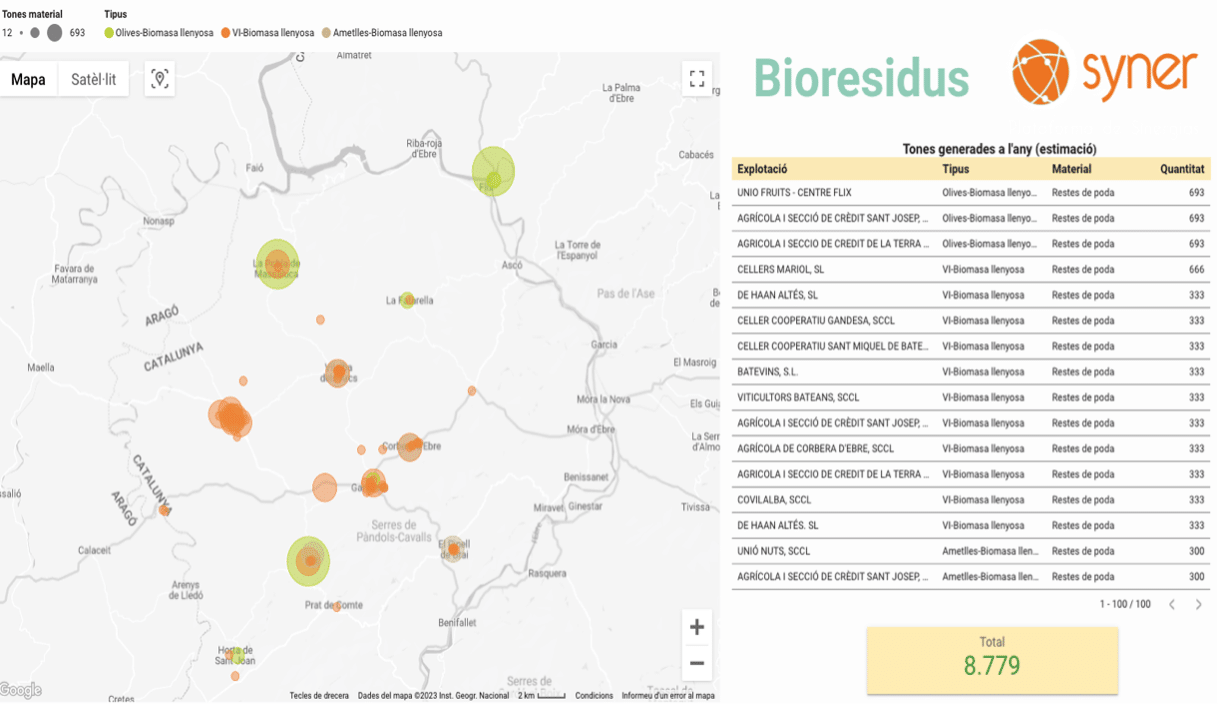The width and height of the screenshot is (1222, 708).
Task: Select row CELLER COOPERATIU GANDESA, SCCL
Action: (971, 320)
